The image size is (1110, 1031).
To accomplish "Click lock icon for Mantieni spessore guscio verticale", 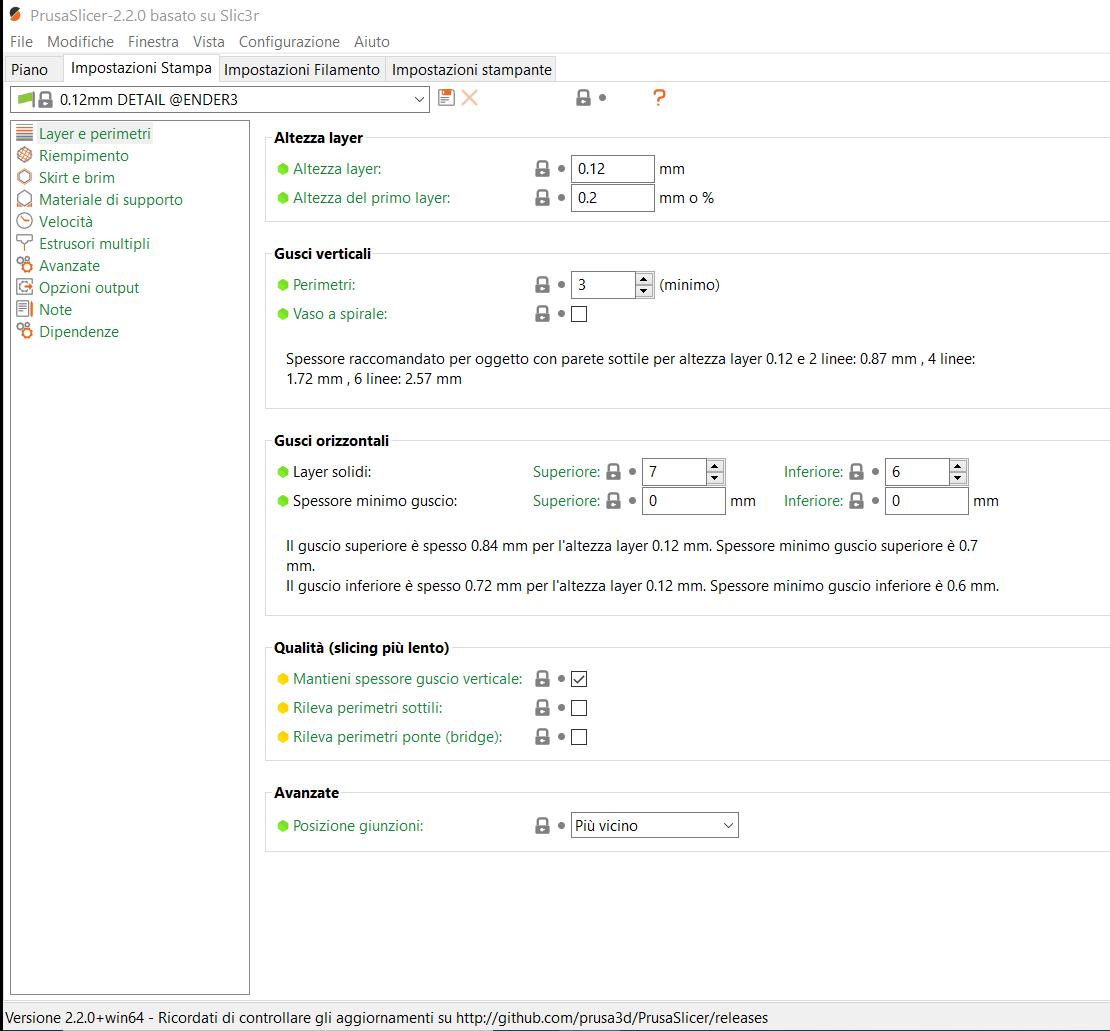I will point(542,678).
